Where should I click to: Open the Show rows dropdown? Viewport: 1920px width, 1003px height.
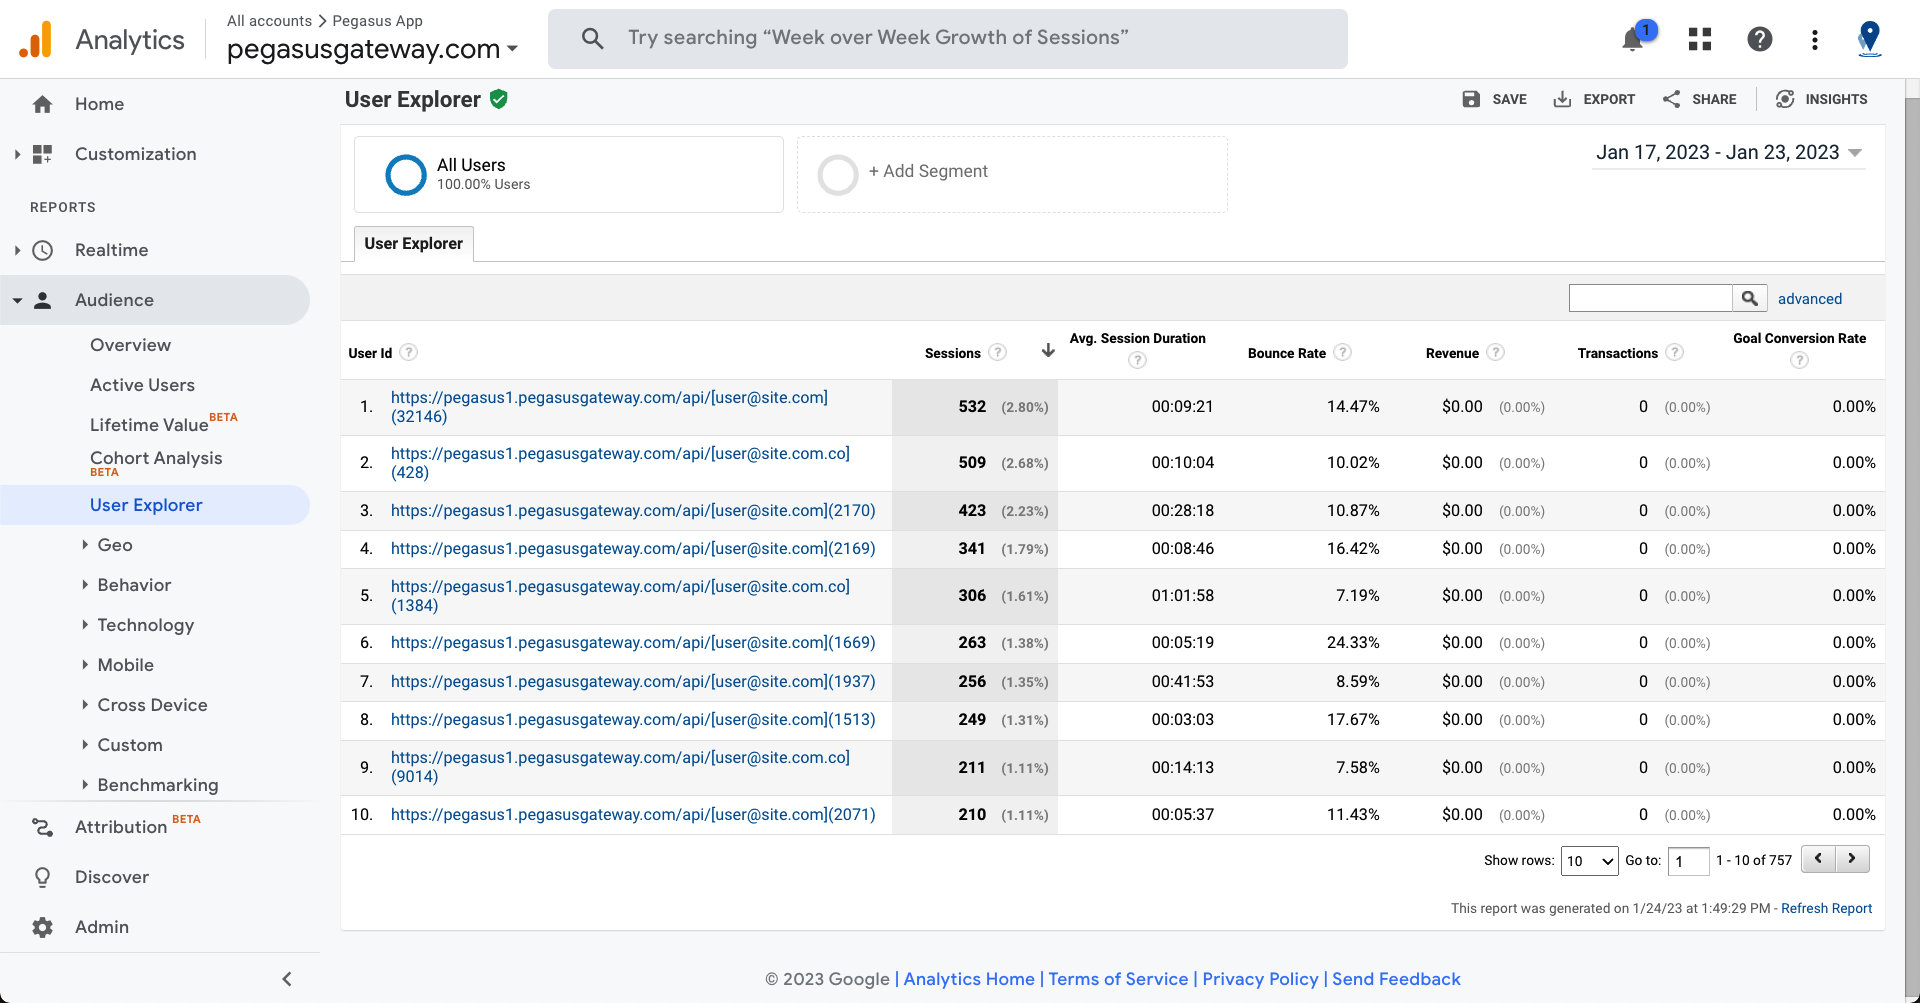(1589, 860)
